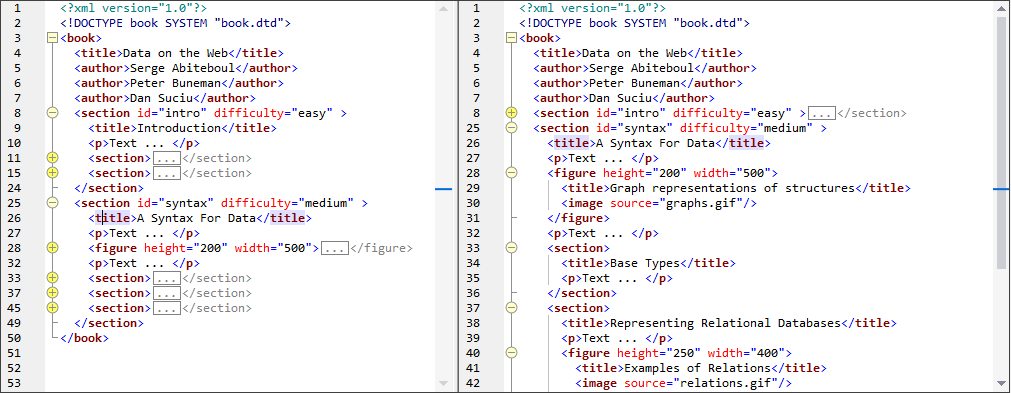The width and height of the screenshot is (1011, 393).
Task: Click 'Serge Abiteboul' author text in left pane
Action: click(x=182, y=68)
